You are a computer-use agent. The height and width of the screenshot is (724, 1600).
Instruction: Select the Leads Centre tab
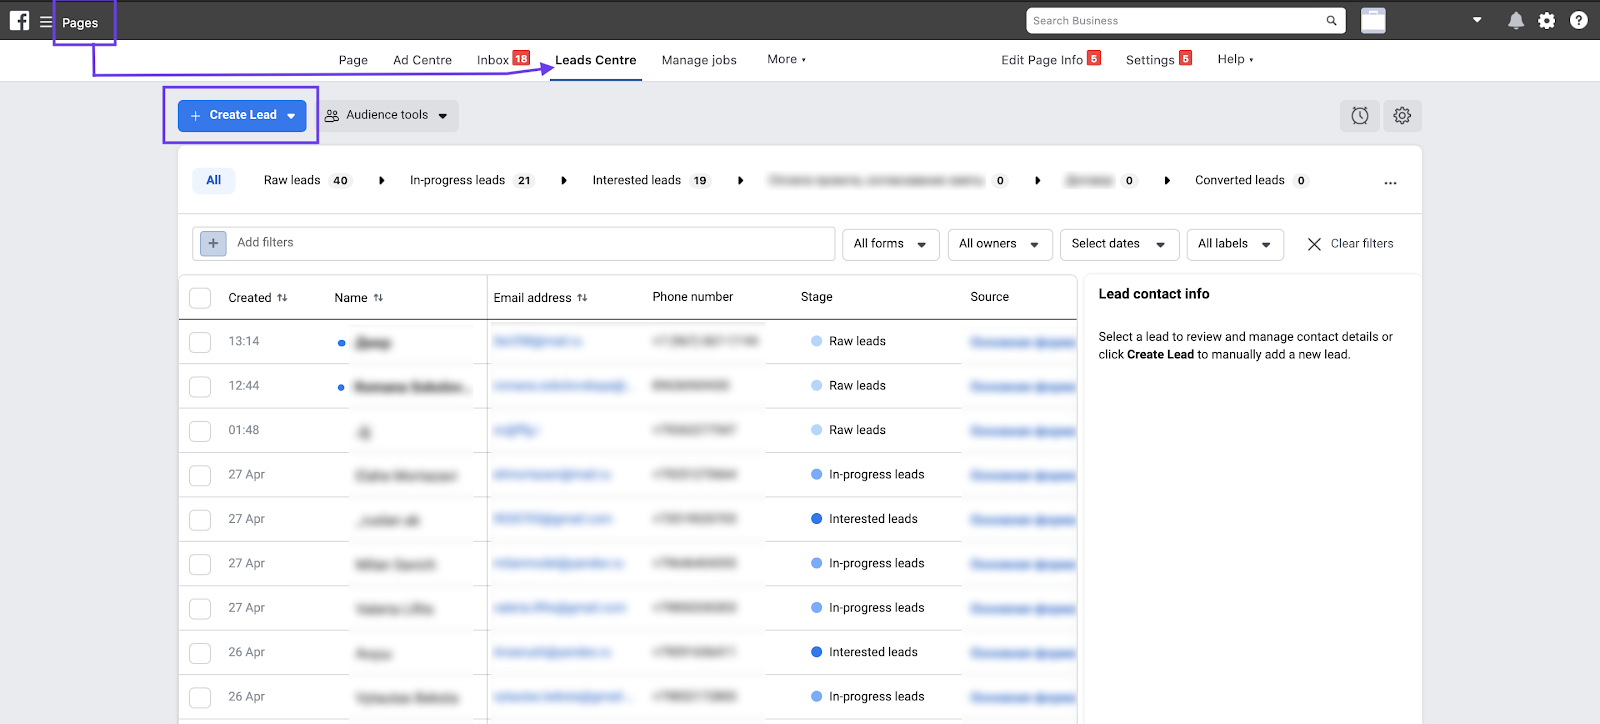[x=596, y=60]
